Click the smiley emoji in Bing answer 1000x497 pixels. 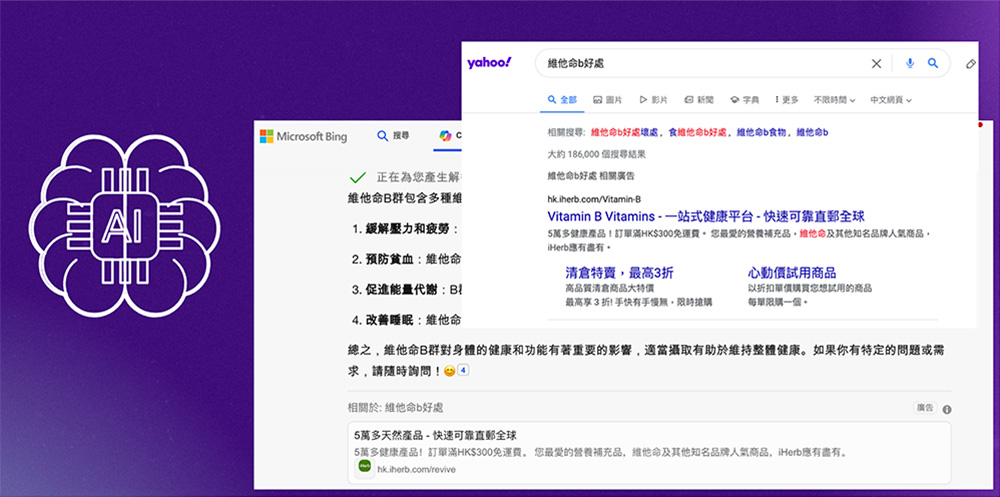pyautogui.click(x=449, y=371)
